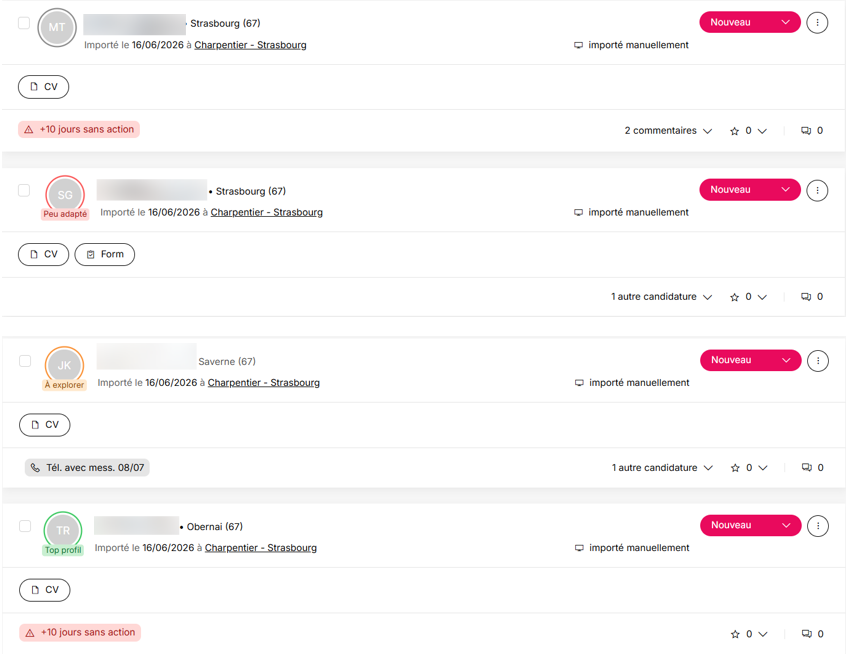The image size is (846, 654).
Task: Open three-dot menu for TR candidate
Action: click(x=818, y=526)
